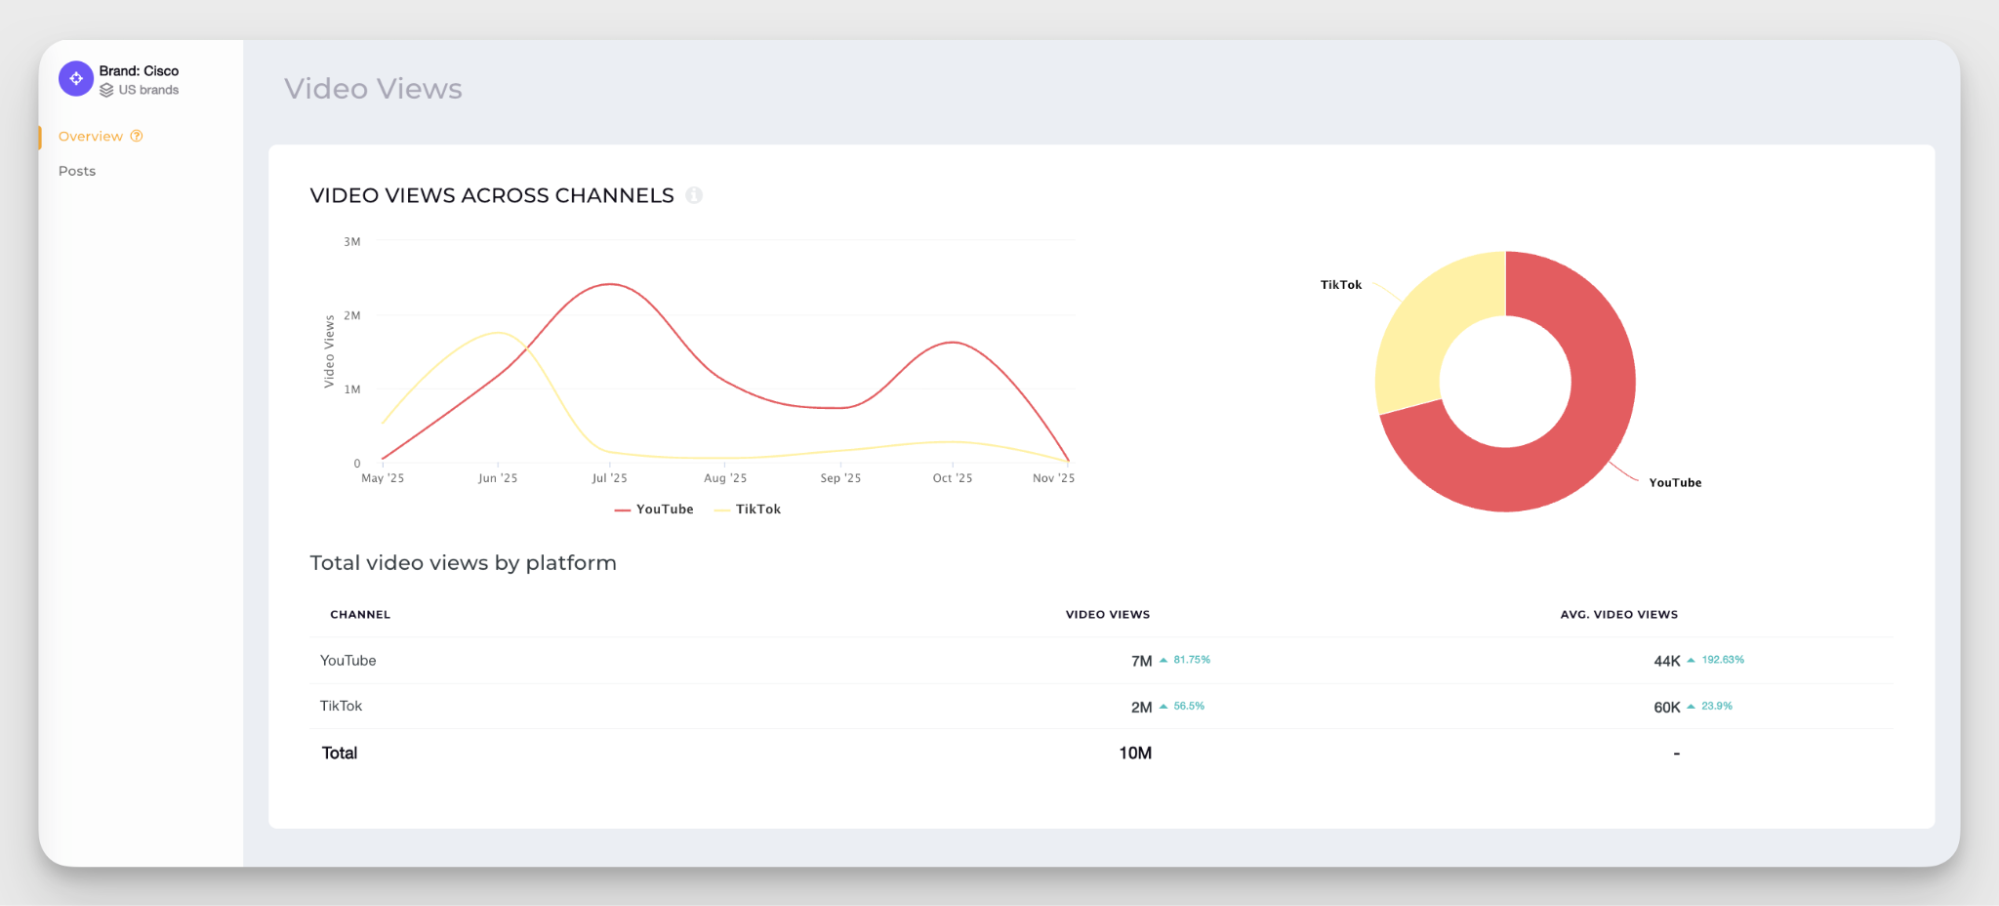Image resolution: width=1999 pixels, height=906 pixels.
Task: Select the YouTube row in platform table
Action: [x=348, y=660]
